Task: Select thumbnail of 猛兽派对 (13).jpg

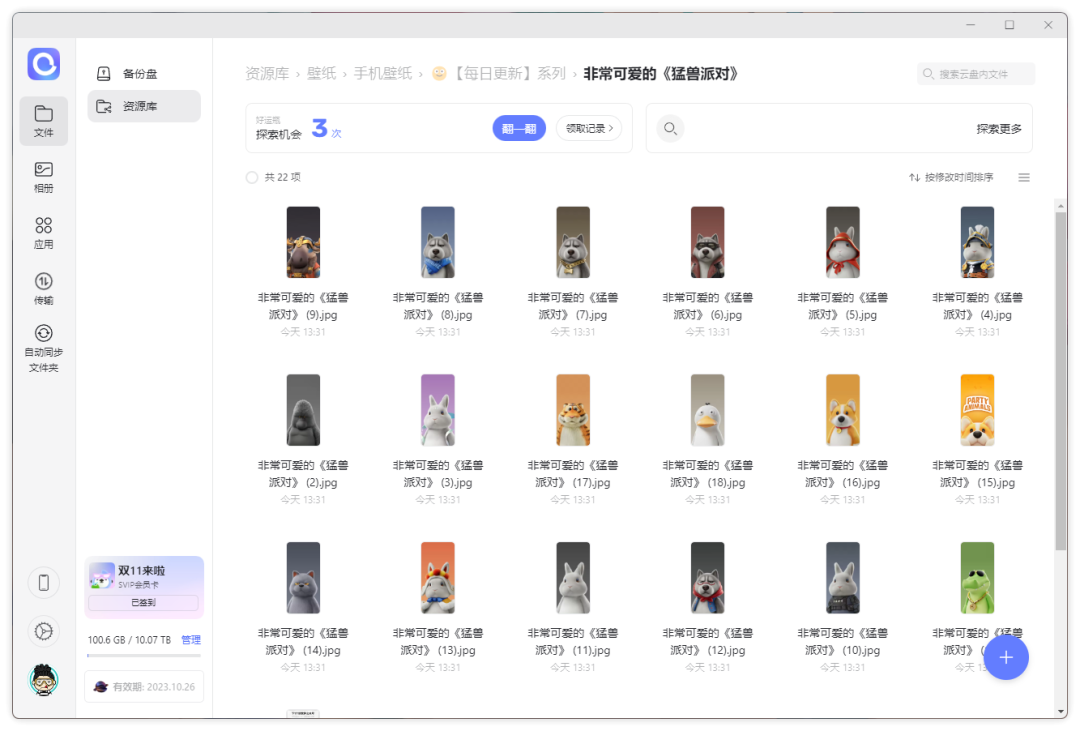Action: pos(438,577)
